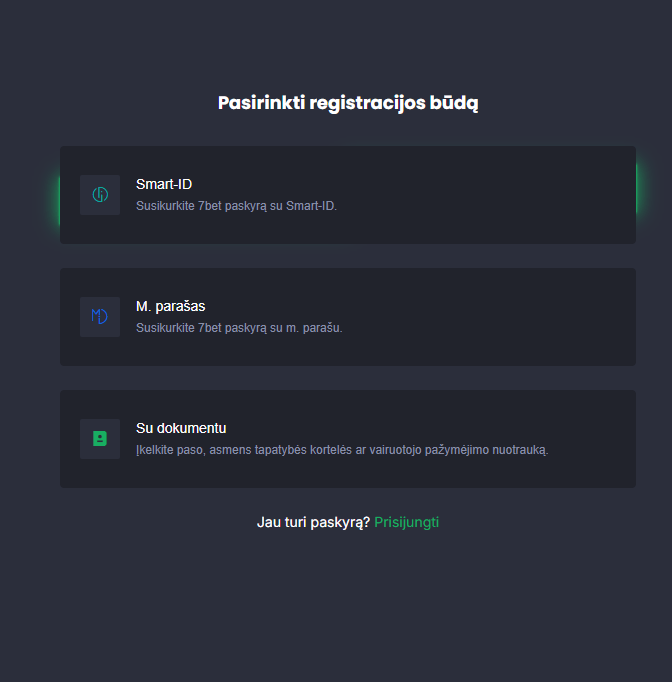The height and width of the screenshot is (682, 672).
Task: Click the 'Įkelkite paso, asmens tapatybės' description
Action: pyautogui.click(x=342, y=450)
